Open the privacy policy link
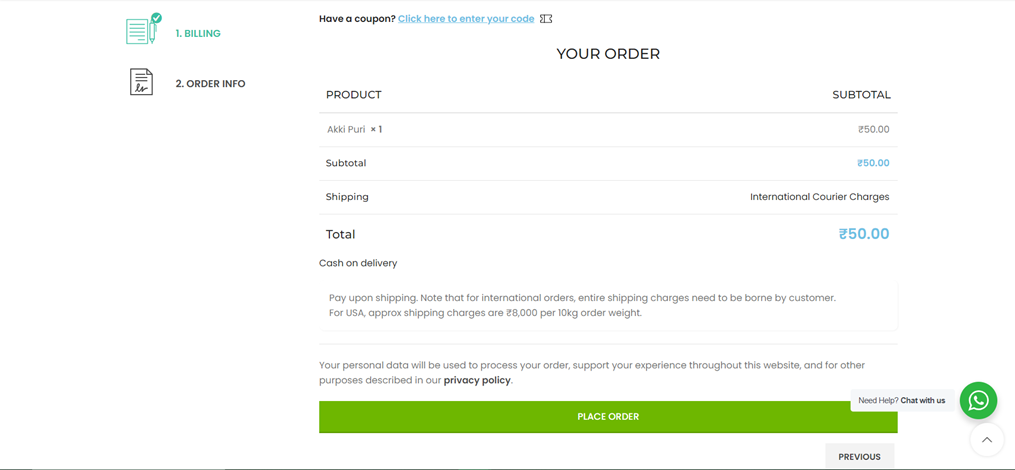 click(477, 381)
